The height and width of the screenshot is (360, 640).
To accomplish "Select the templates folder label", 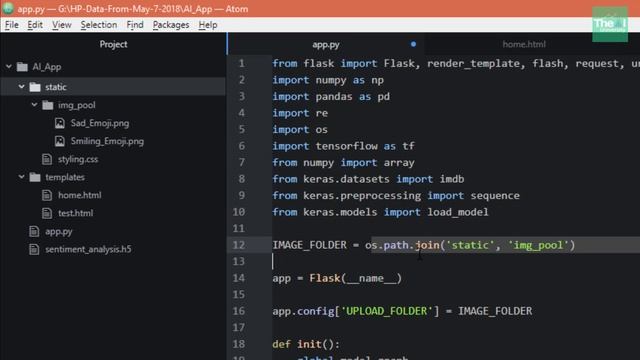I will click(x=65, y=177).
